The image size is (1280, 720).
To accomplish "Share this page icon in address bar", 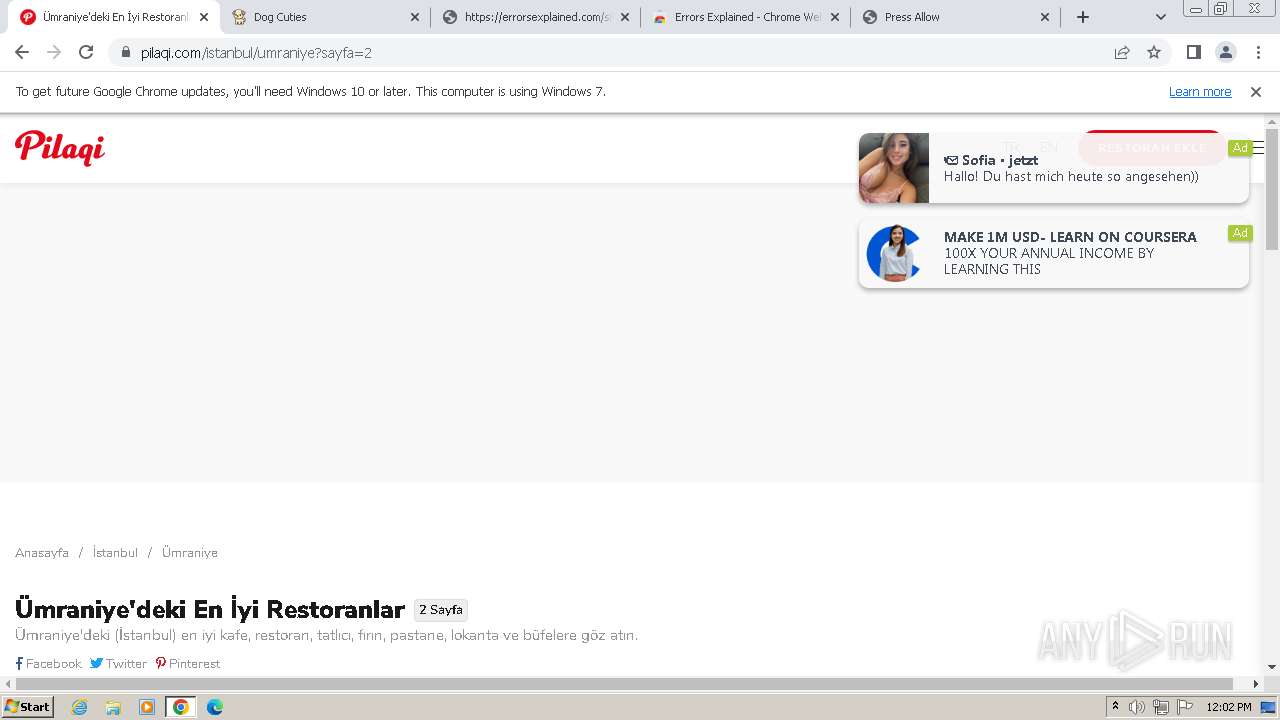I will (x=1122, y=52).
